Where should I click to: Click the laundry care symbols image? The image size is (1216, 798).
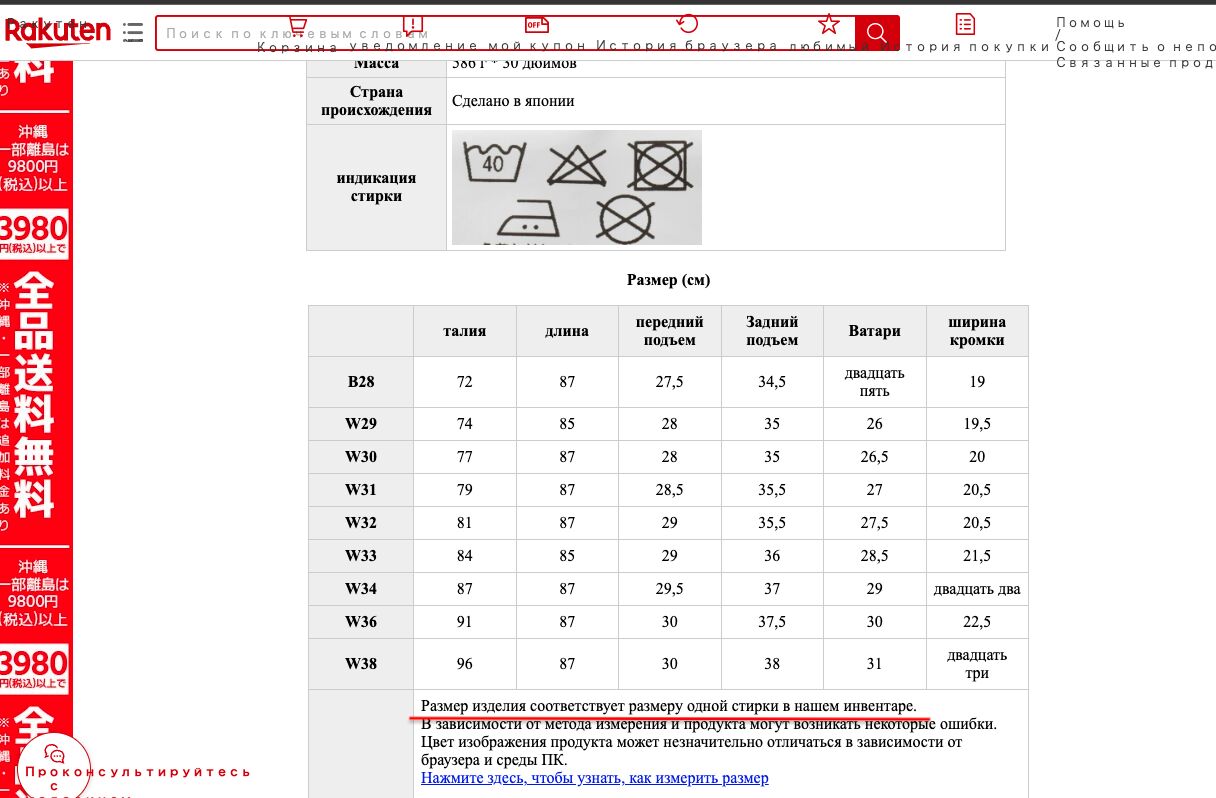pyautogui.click(x=577, y=187)
